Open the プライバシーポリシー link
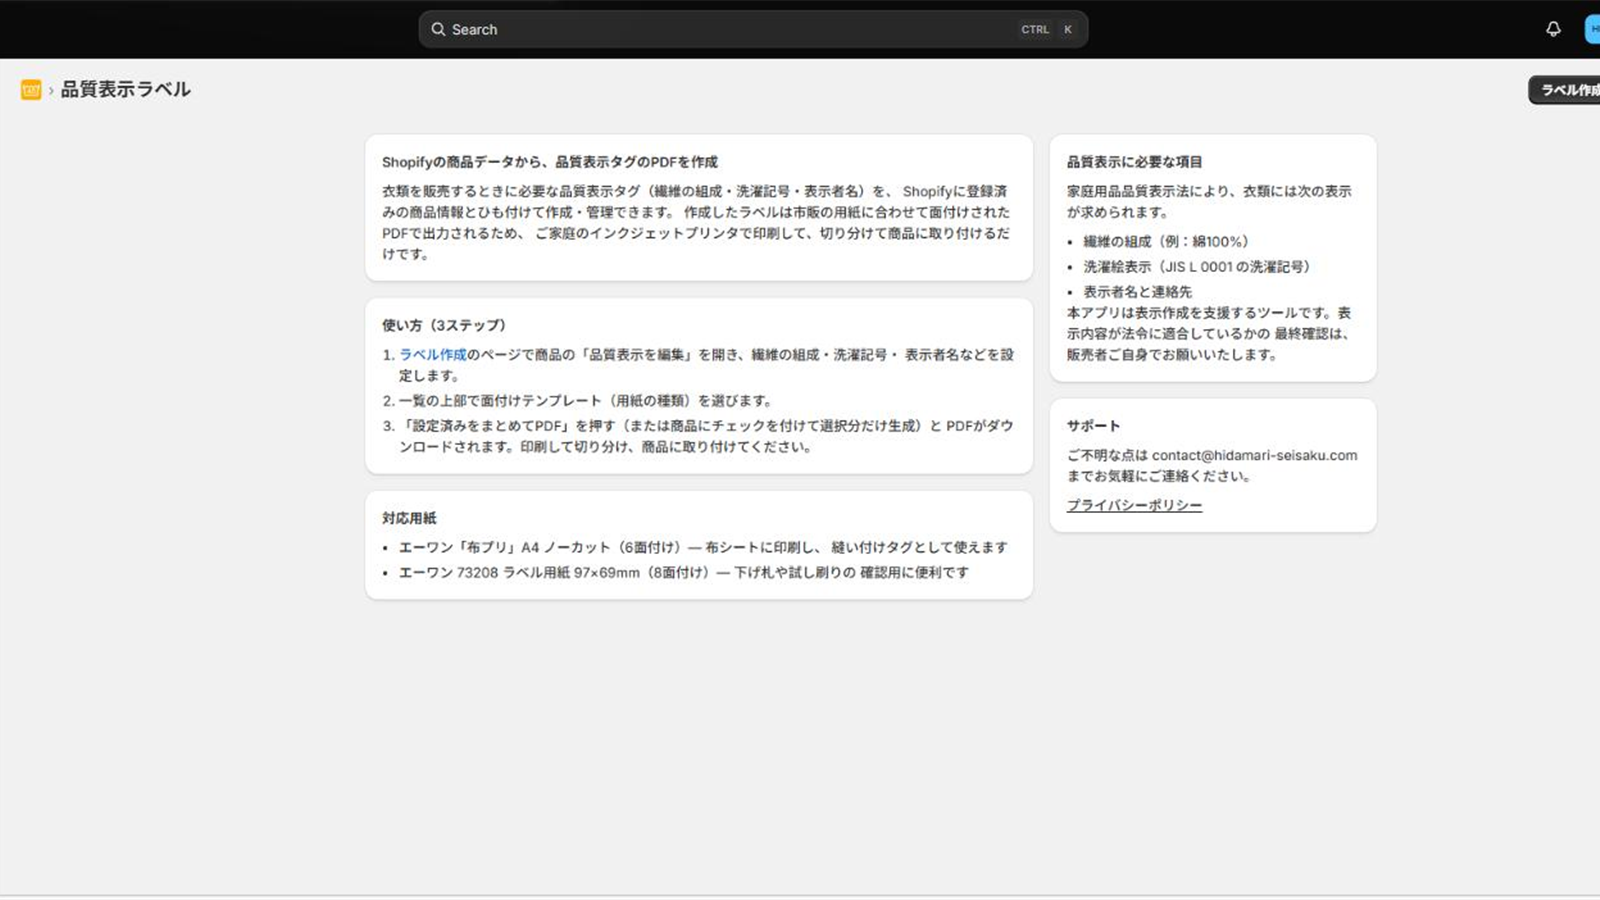The width and height of the screenshot is (1600, 900). (x=1134, y=505)
